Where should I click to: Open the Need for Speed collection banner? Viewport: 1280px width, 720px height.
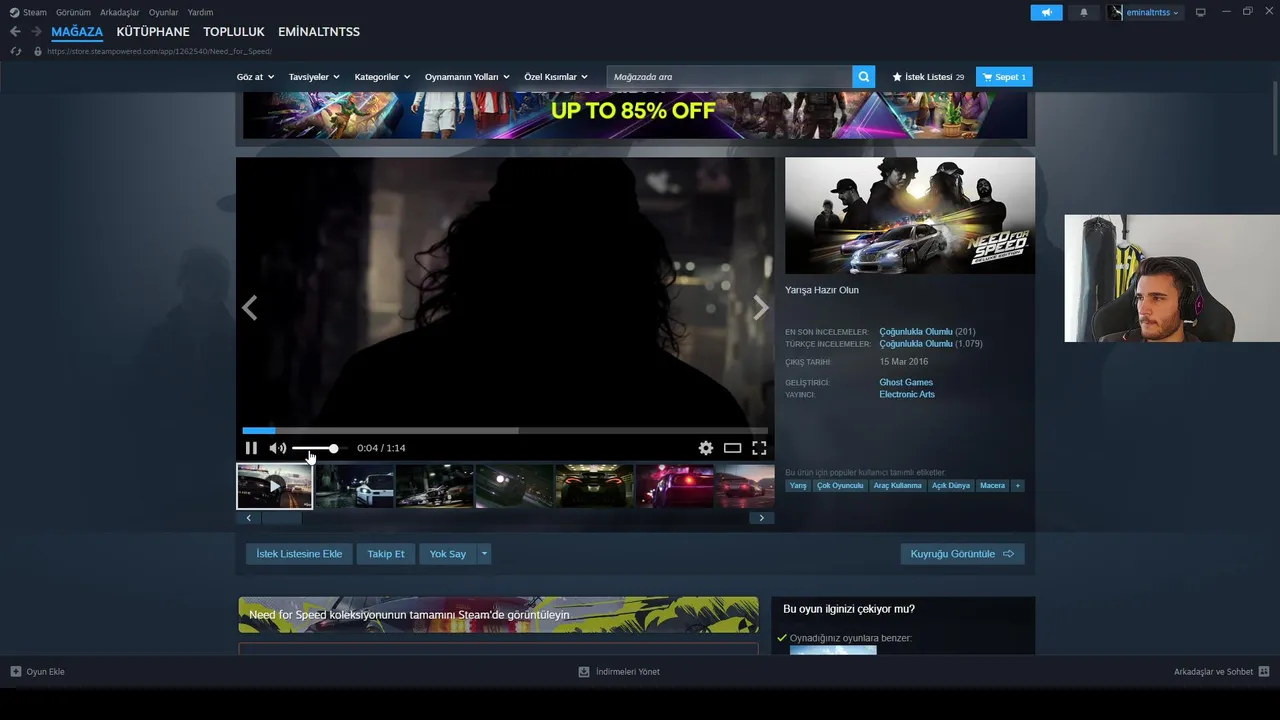click(498, 615)
